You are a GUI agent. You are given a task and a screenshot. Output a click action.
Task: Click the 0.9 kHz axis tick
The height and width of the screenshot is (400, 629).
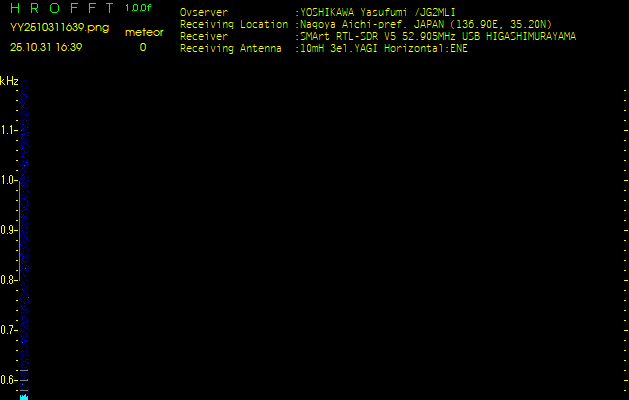click(x=9, y=230)
